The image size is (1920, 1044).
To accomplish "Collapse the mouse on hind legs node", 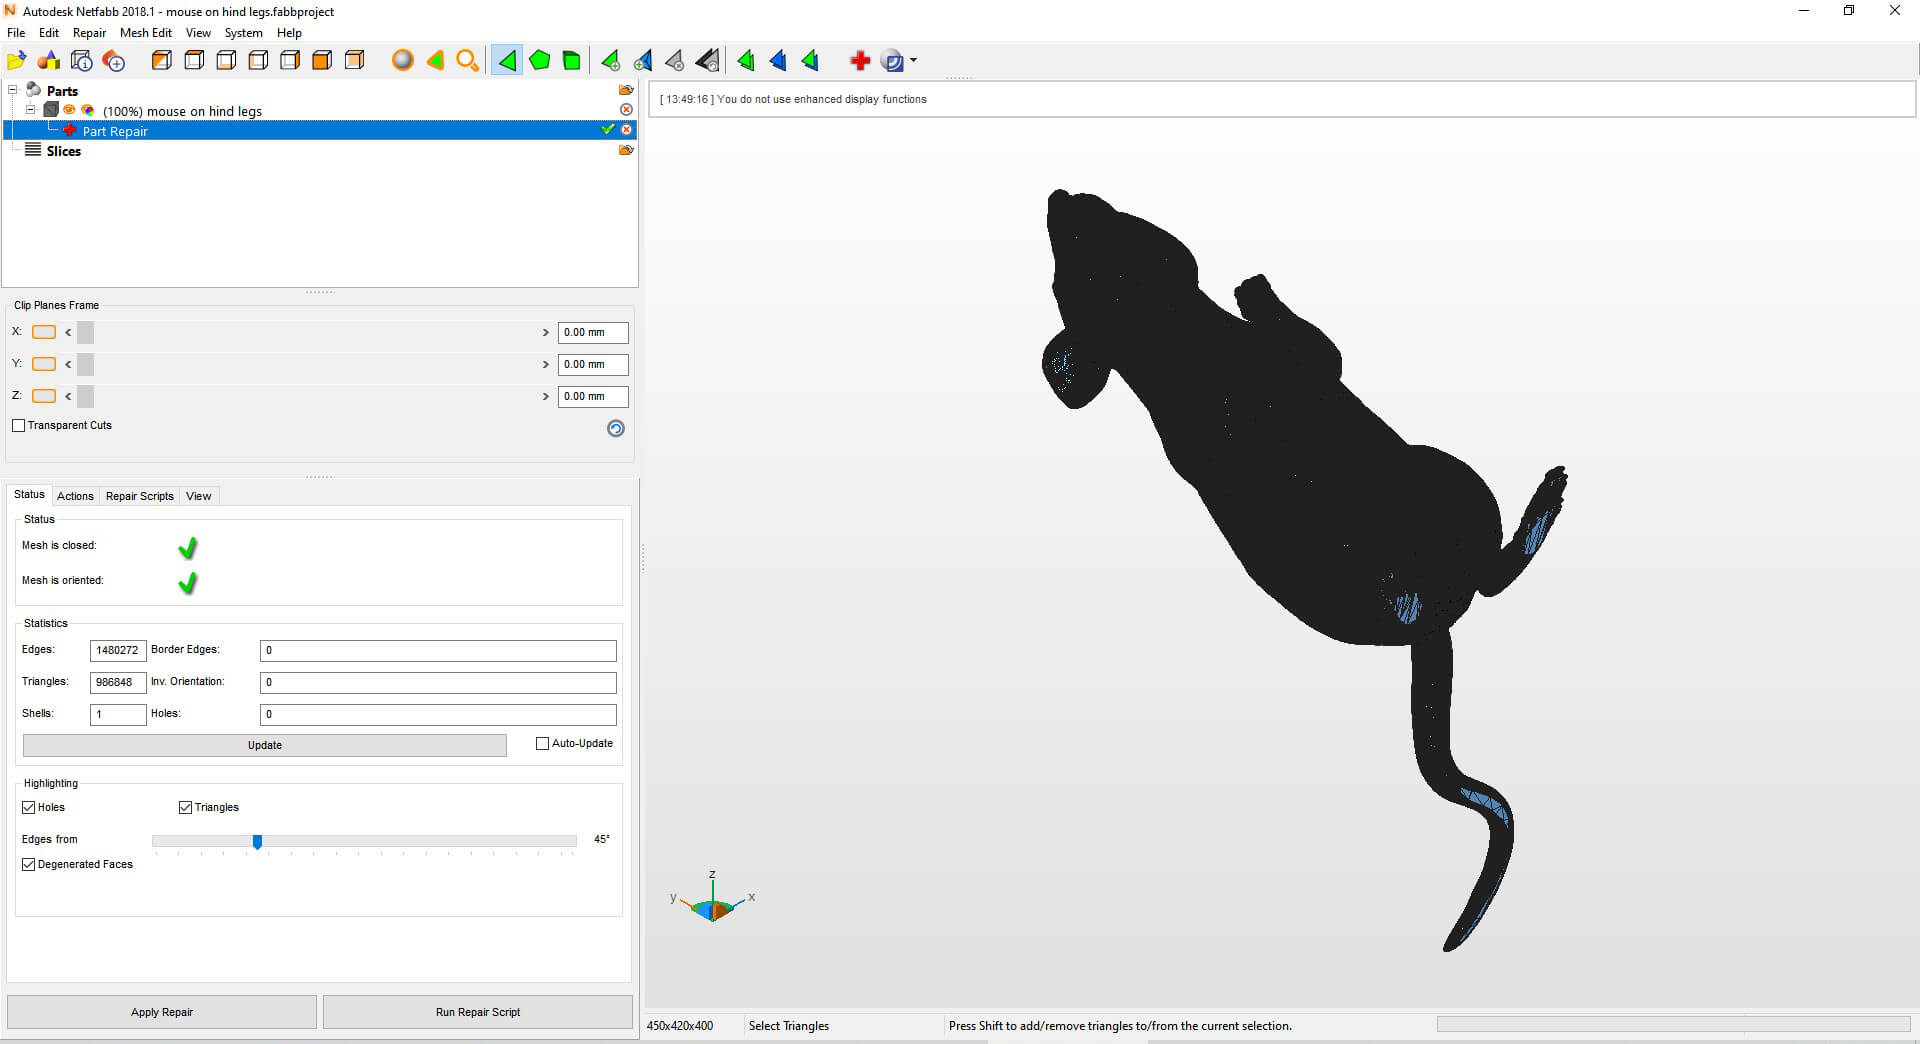I will [31, 110].
